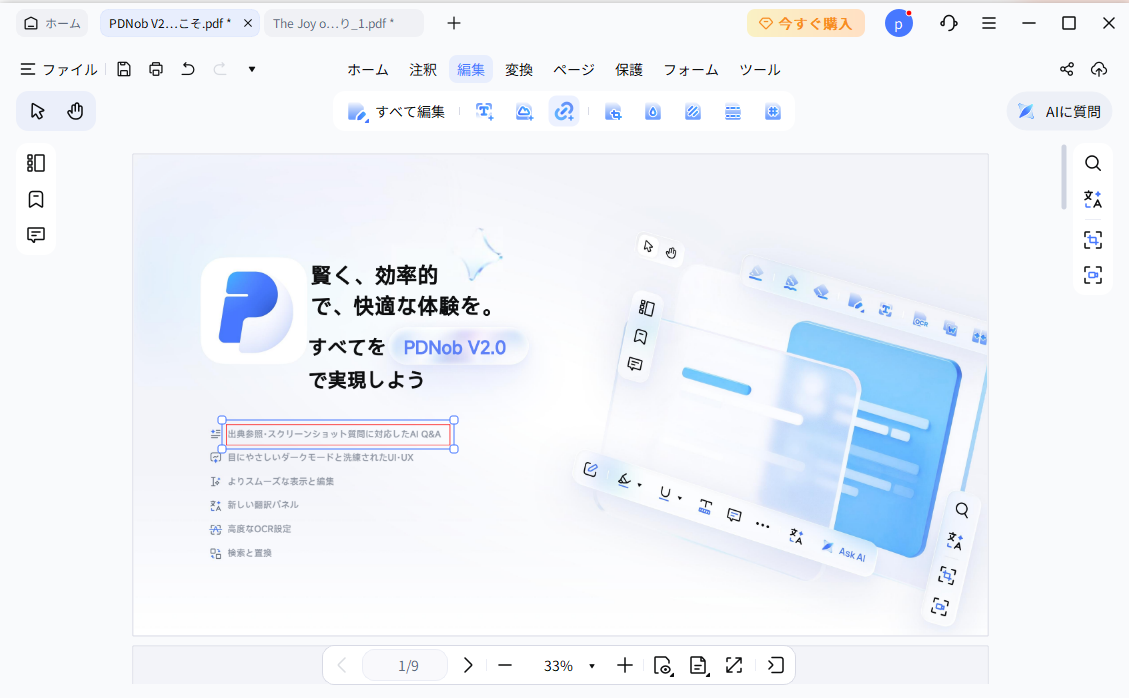Open the Watermark tool
This screenshot has width=1129, height=698.
652,111
